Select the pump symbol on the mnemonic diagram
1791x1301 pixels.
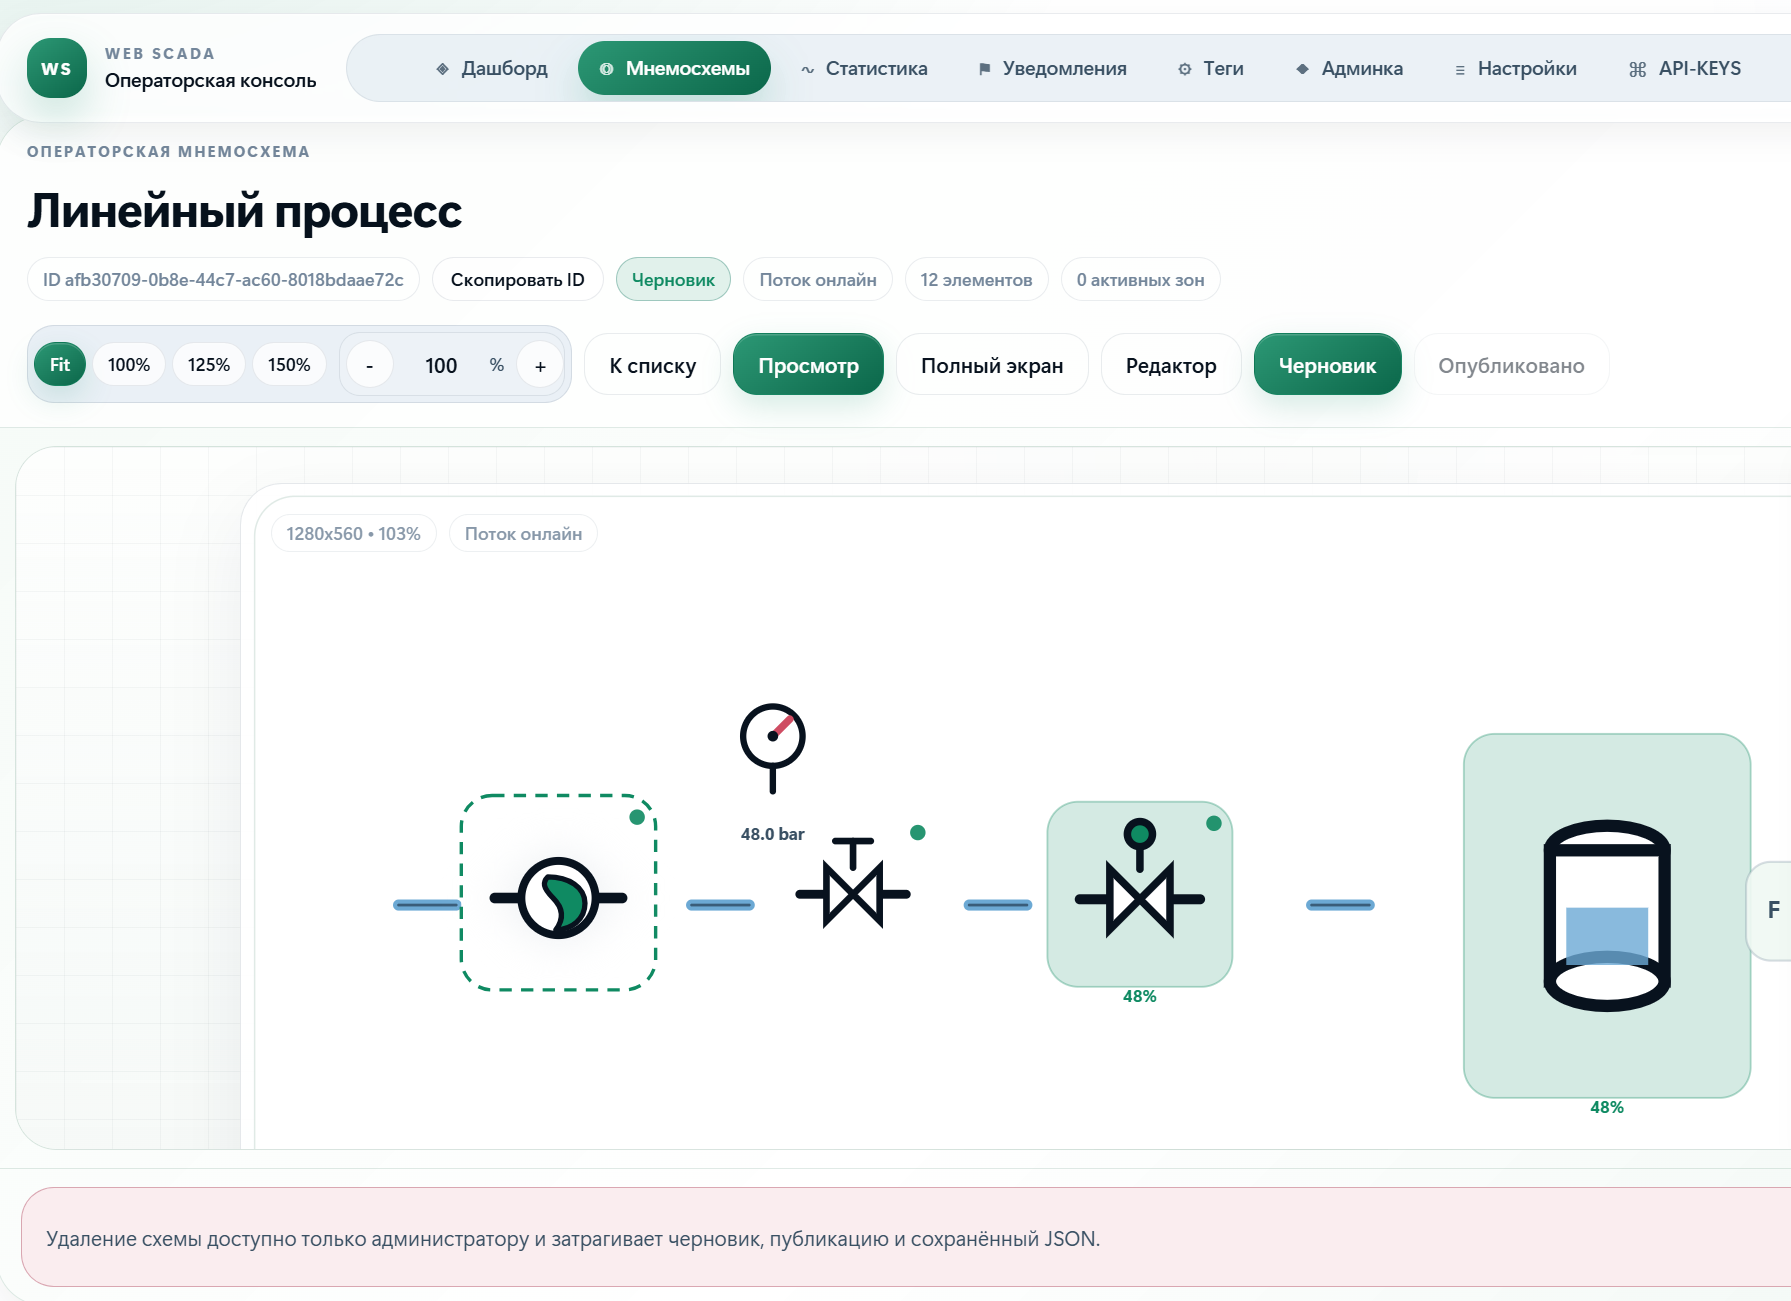[x=558, y=897]
